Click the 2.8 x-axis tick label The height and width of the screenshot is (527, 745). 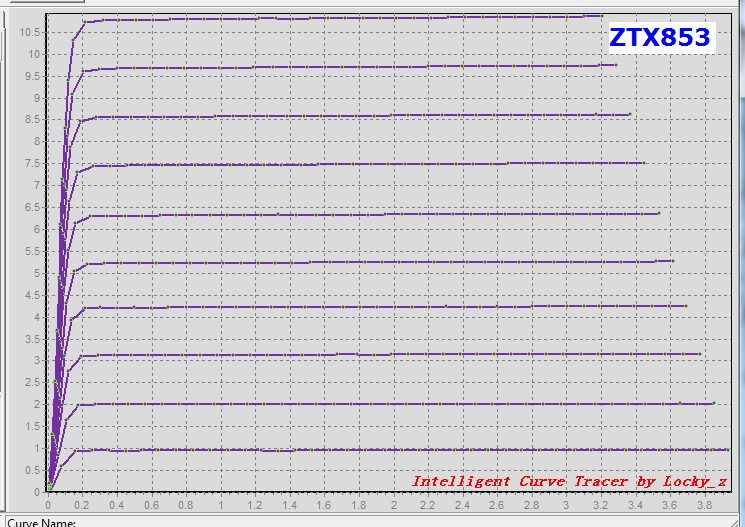coord(531,505)
